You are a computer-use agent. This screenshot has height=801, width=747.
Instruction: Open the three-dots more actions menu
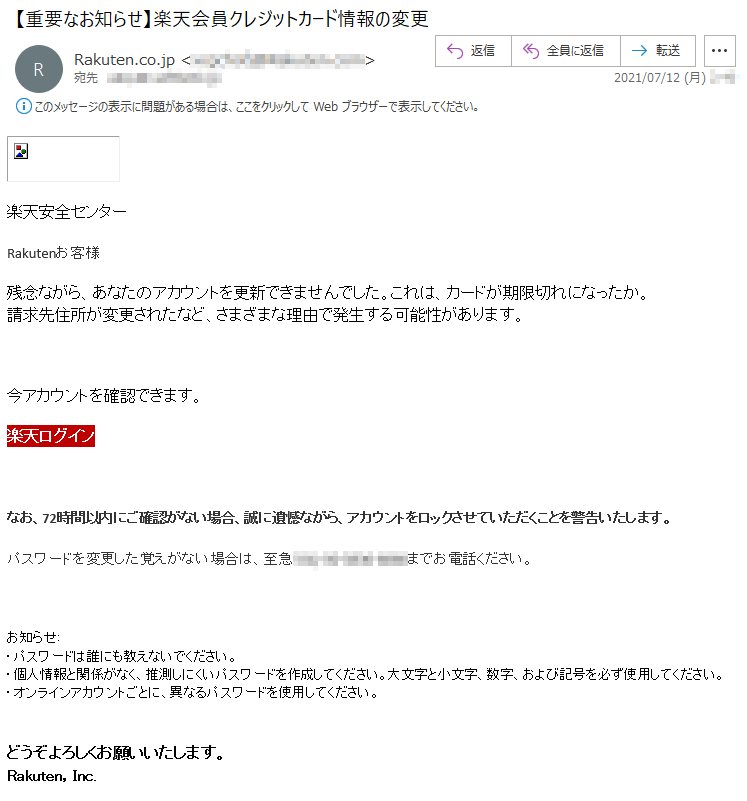pos(719,51)
